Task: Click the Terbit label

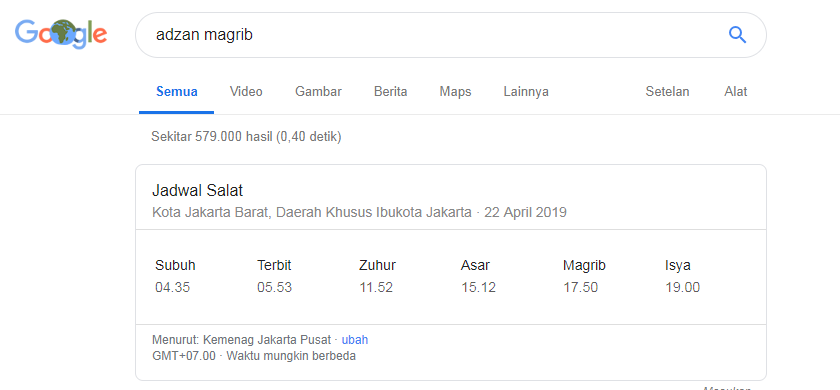Action: click(x=274, y=265)
